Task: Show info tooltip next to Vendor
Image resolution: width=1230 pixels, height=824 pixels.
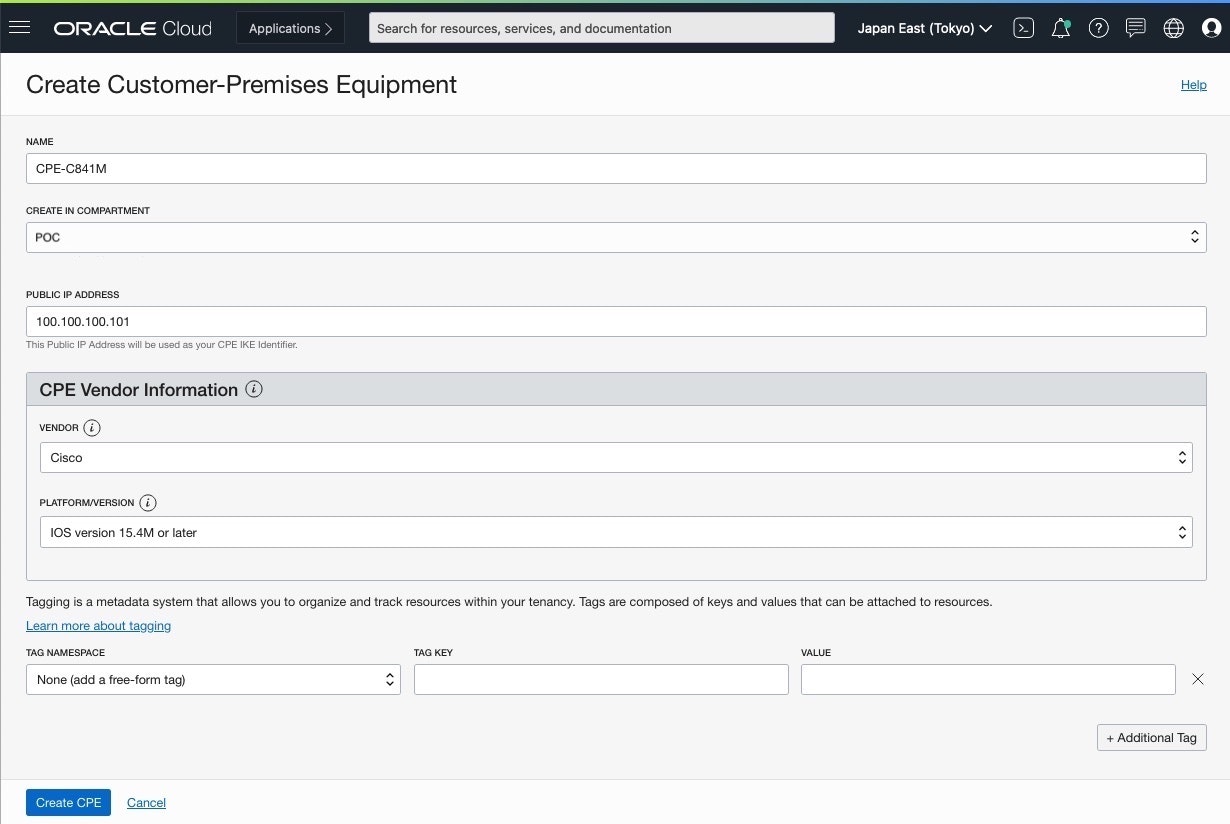Action: 92,427
